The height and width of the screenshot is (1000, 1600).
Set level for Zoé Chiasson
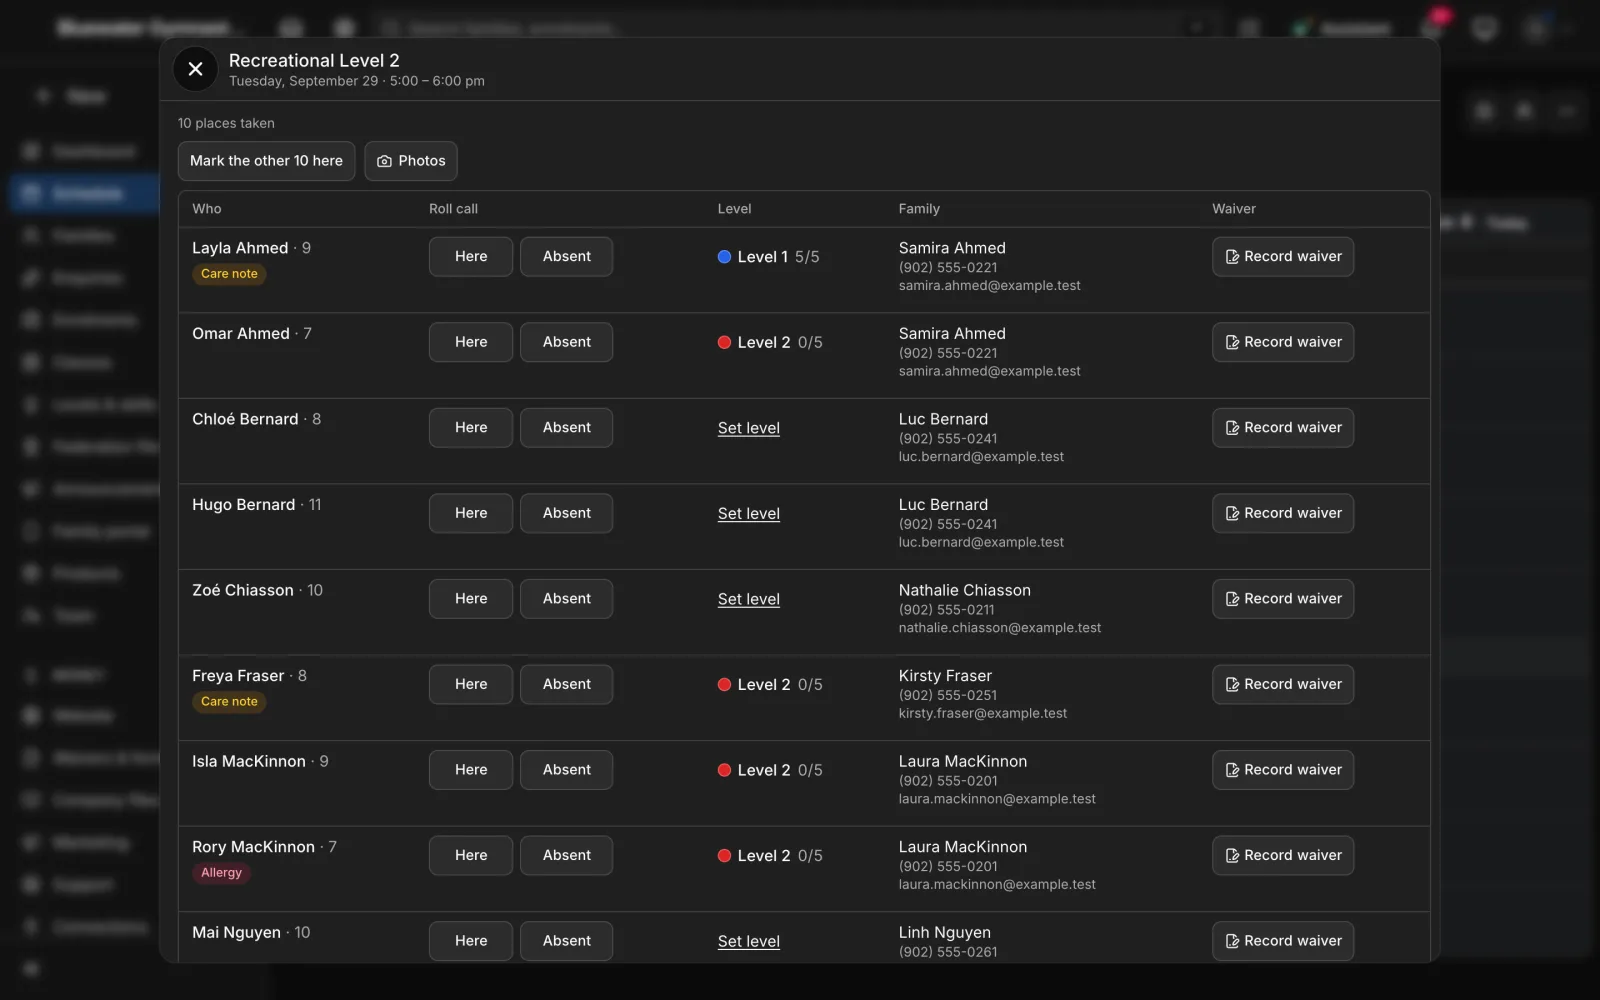pyautogui.click(x=749, y=599)
